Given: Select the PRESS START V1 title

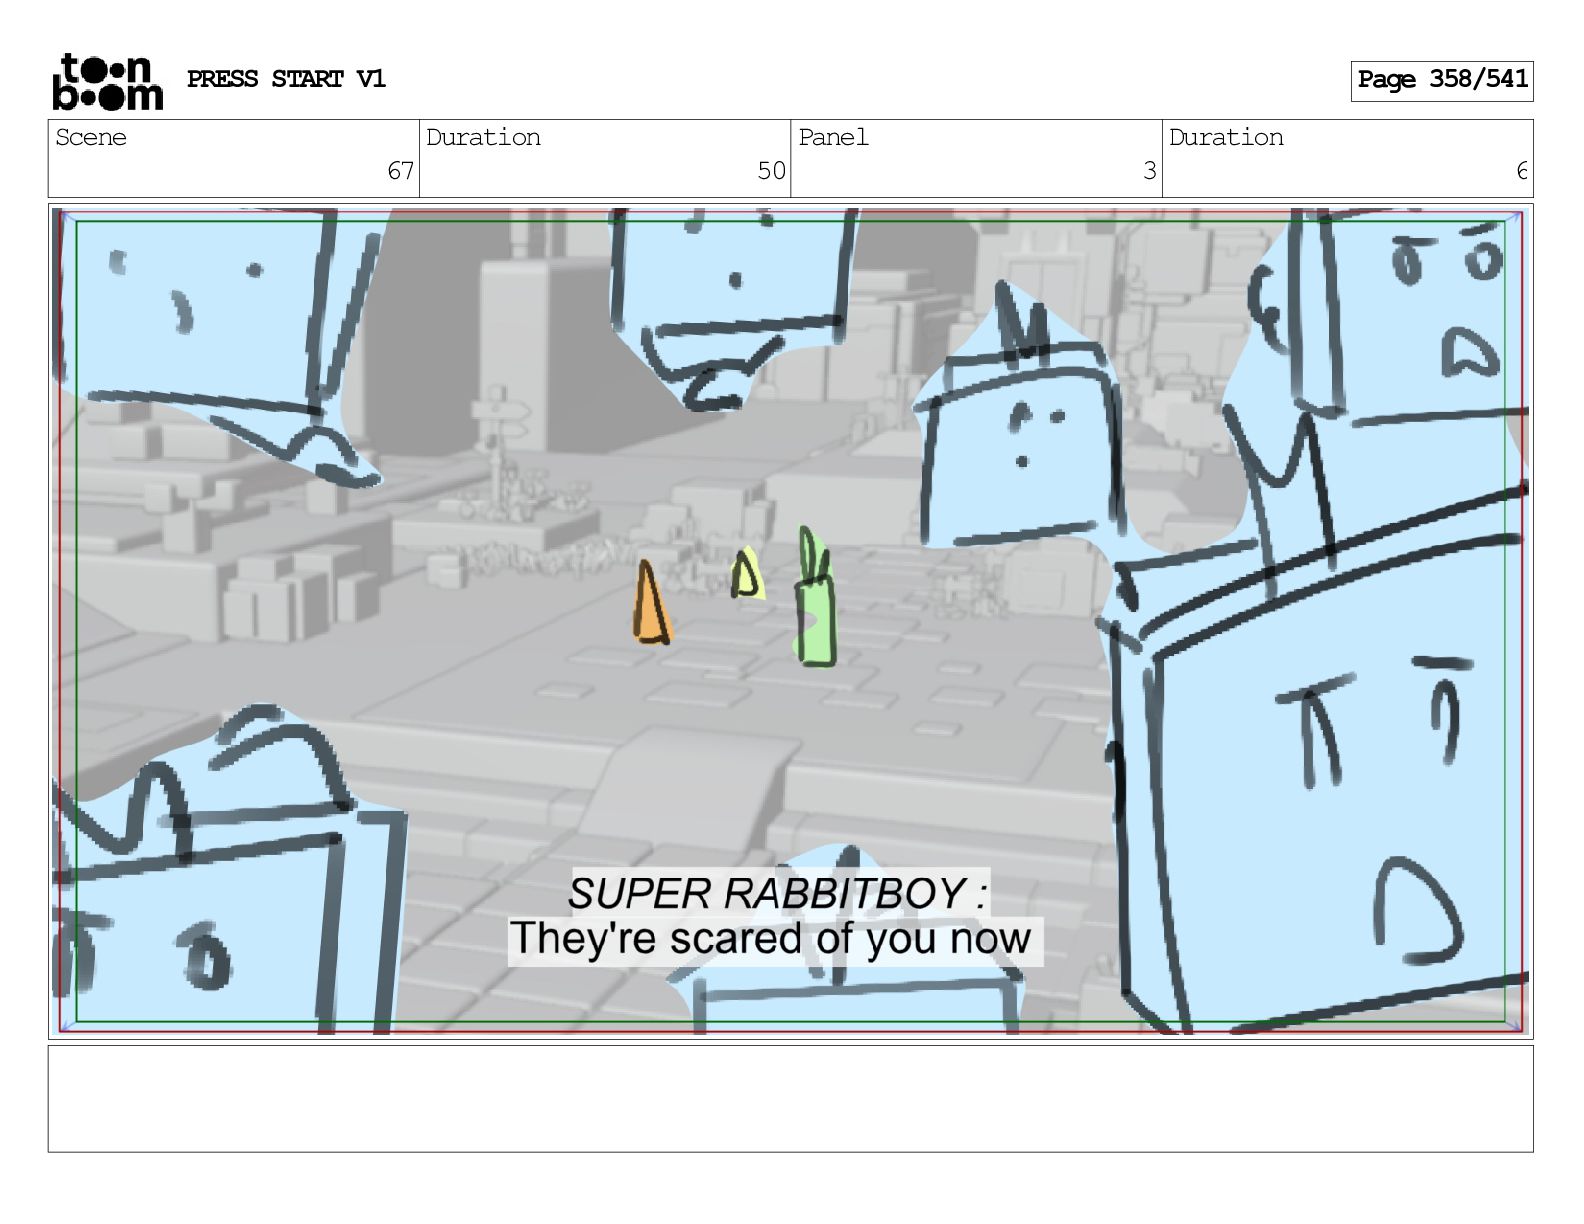Looking at the screenshot, I should [x=286, y=79].
